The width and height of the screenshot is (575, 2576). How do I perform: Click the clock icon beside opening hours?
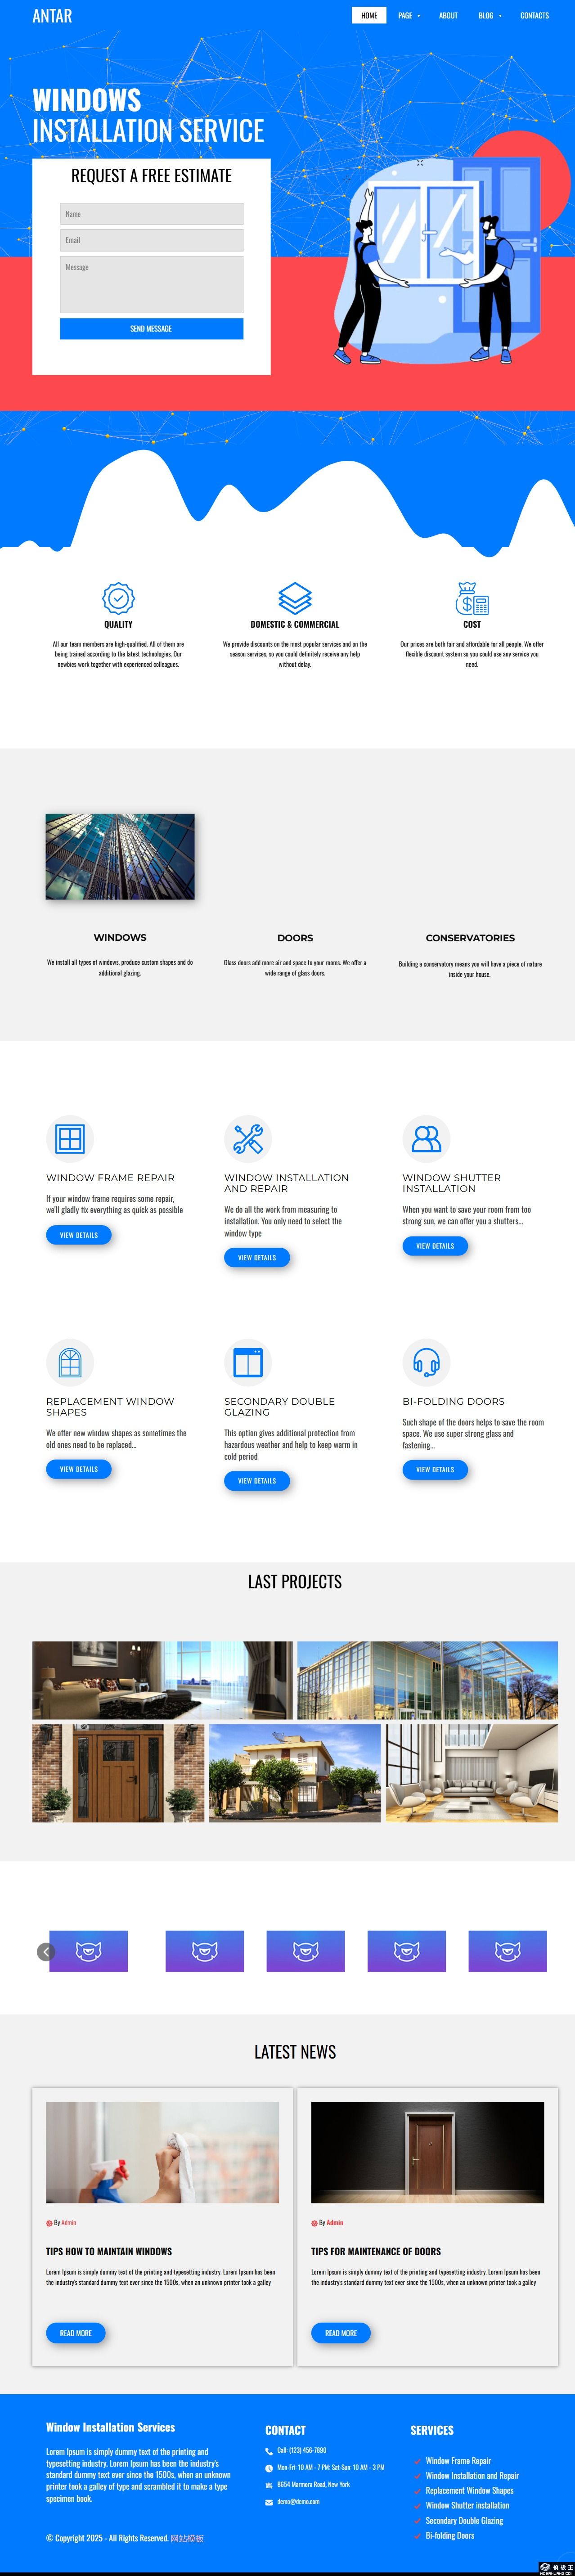pos(269,2468)
